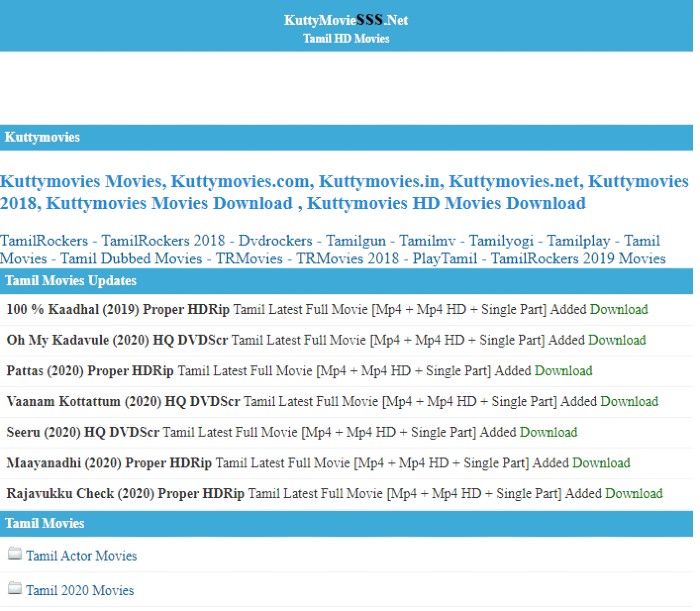Screen dimensions: 700x611
Task: Download Vaanam Kottattum (2020) movie
Action: tap(629, 401)
